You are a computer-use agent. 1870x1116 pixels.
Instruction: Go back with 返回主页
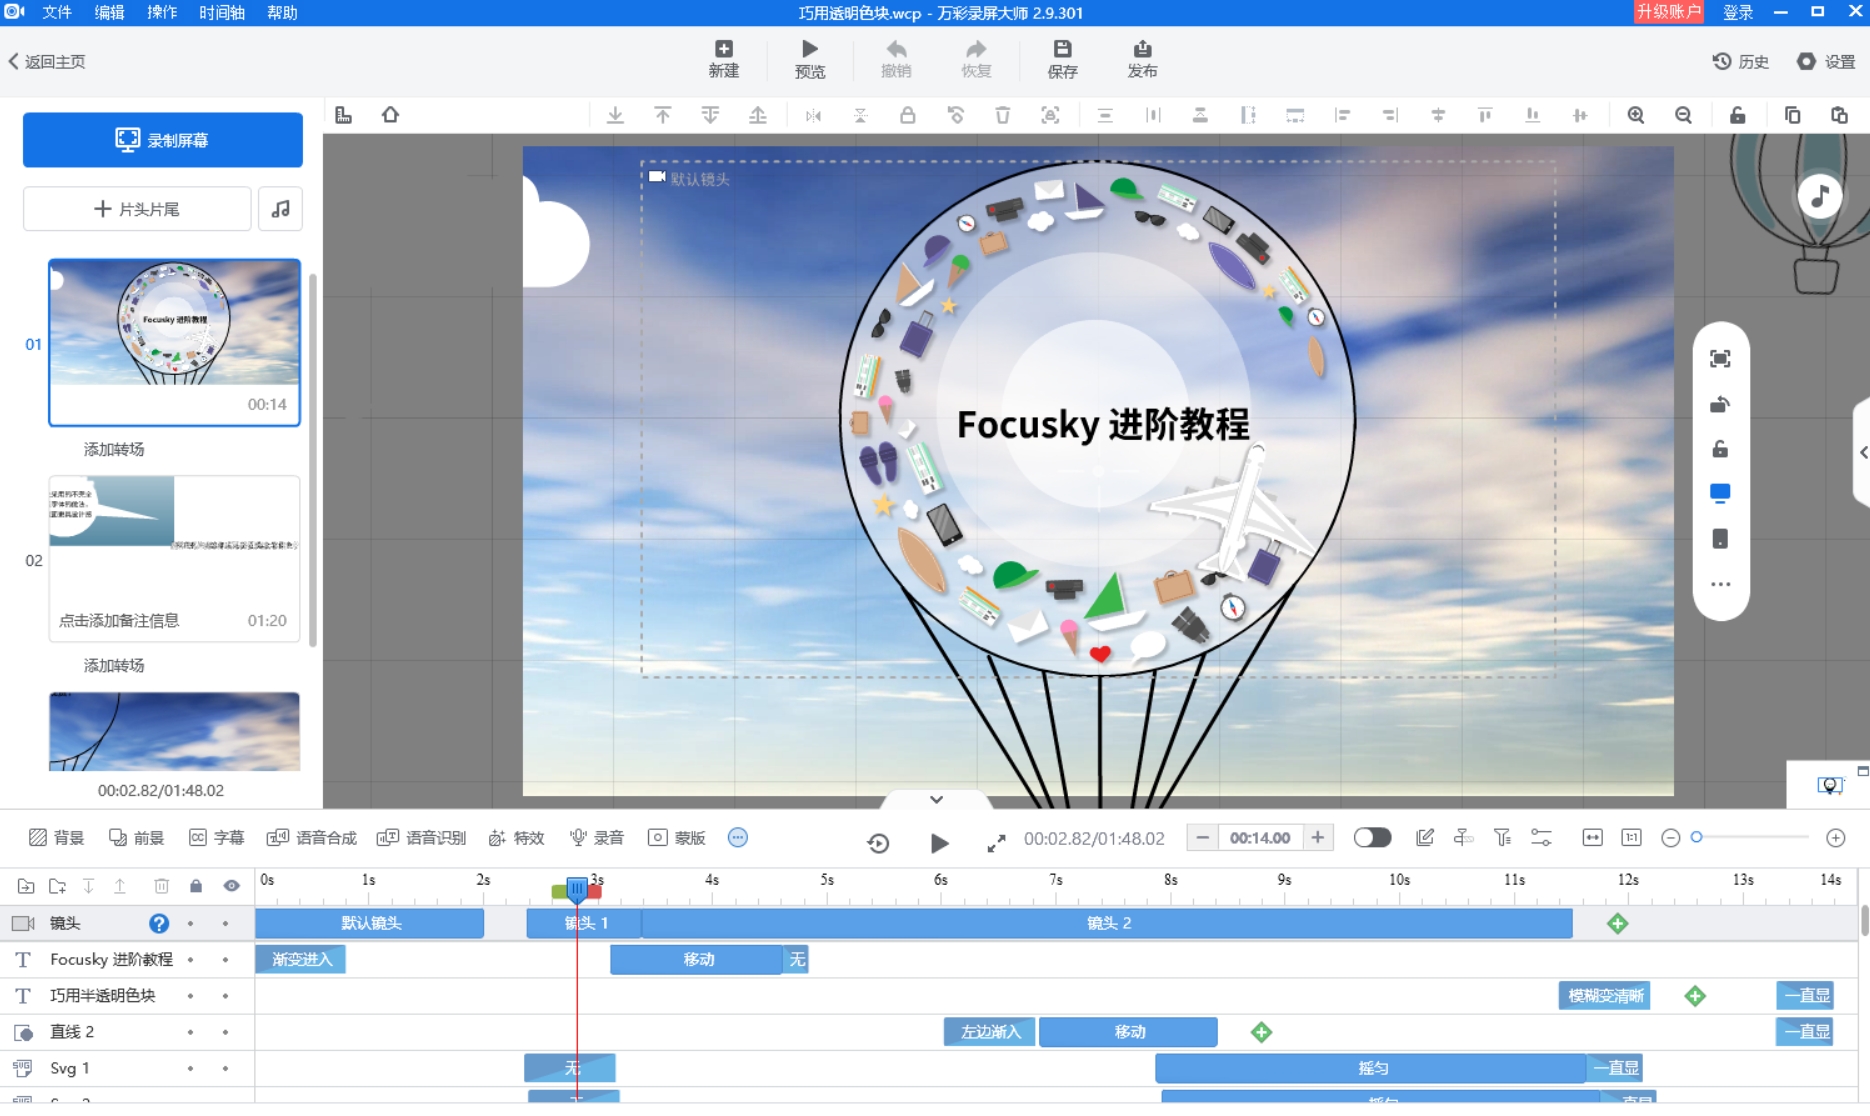pos(47,62)
